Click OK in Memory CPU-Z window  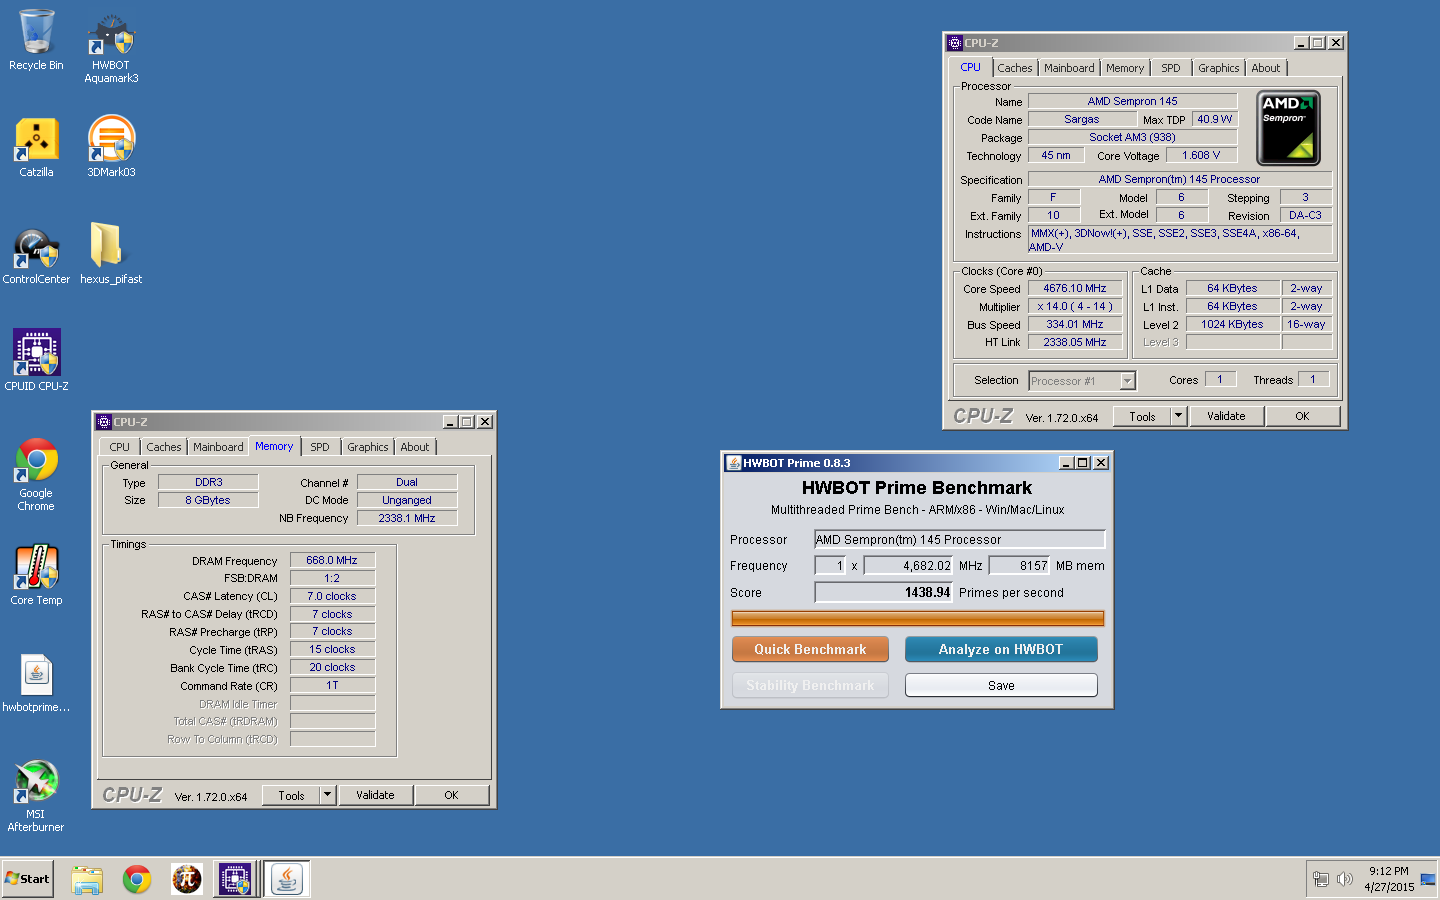coord(451,795)
